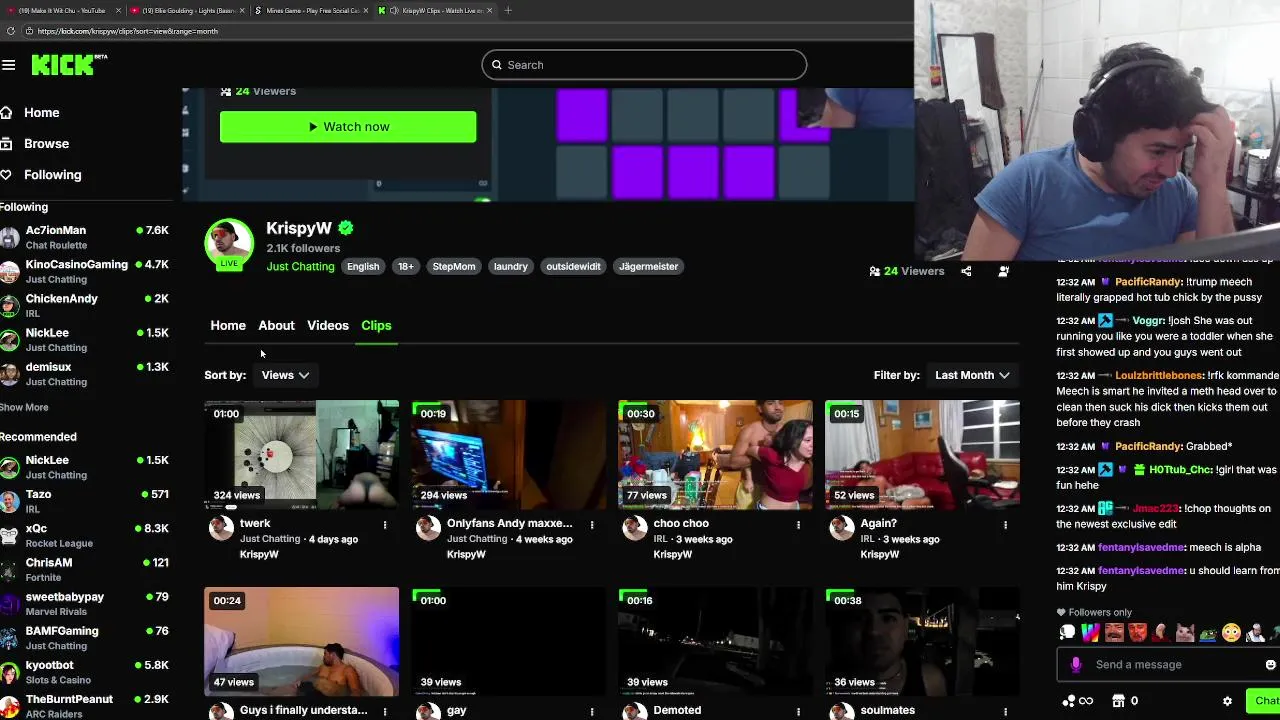This screenshot has width=1280, height=720.
Task: Go to Home in sidebar
Action: coord(42,113)
